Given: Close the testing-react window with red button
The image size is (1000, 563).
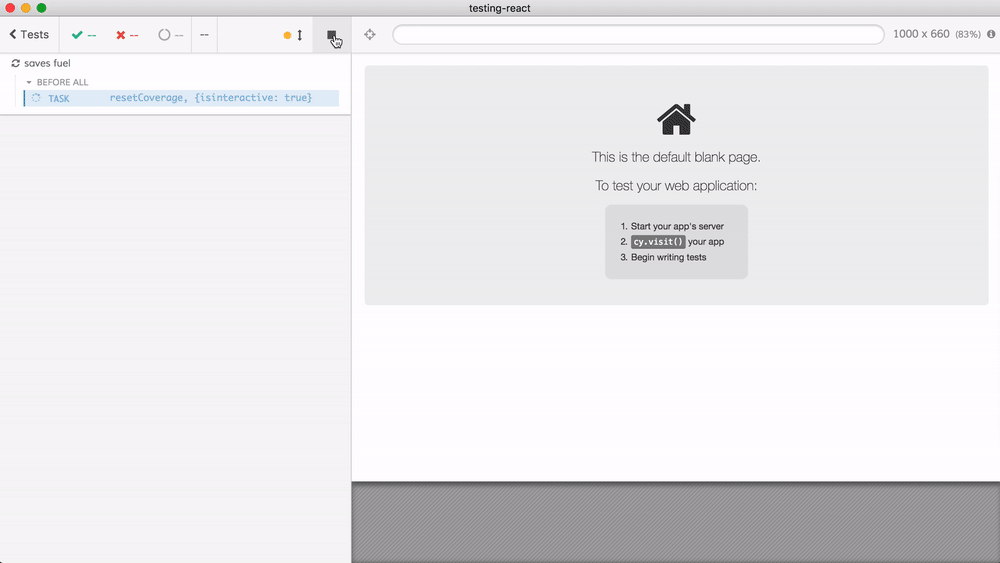Looking at the screenshot, I should 10,8.
